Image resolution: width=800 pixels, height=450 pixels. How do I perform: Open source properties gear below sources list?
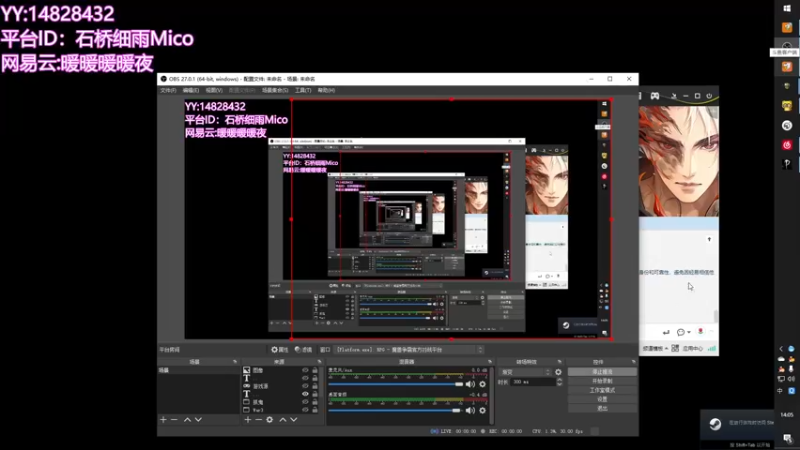269,419
